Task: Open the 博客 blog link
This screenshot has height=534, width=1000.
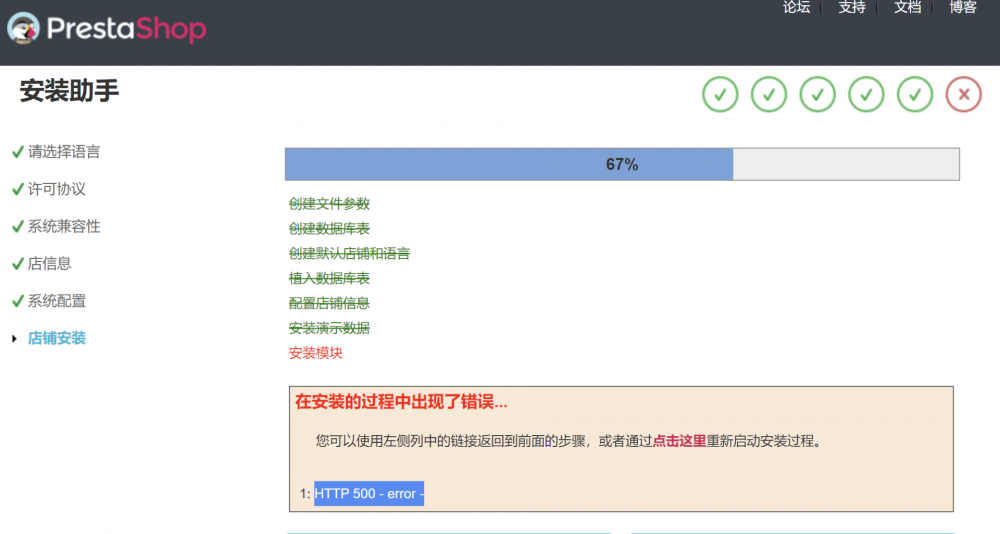Action: coord(963,7)
